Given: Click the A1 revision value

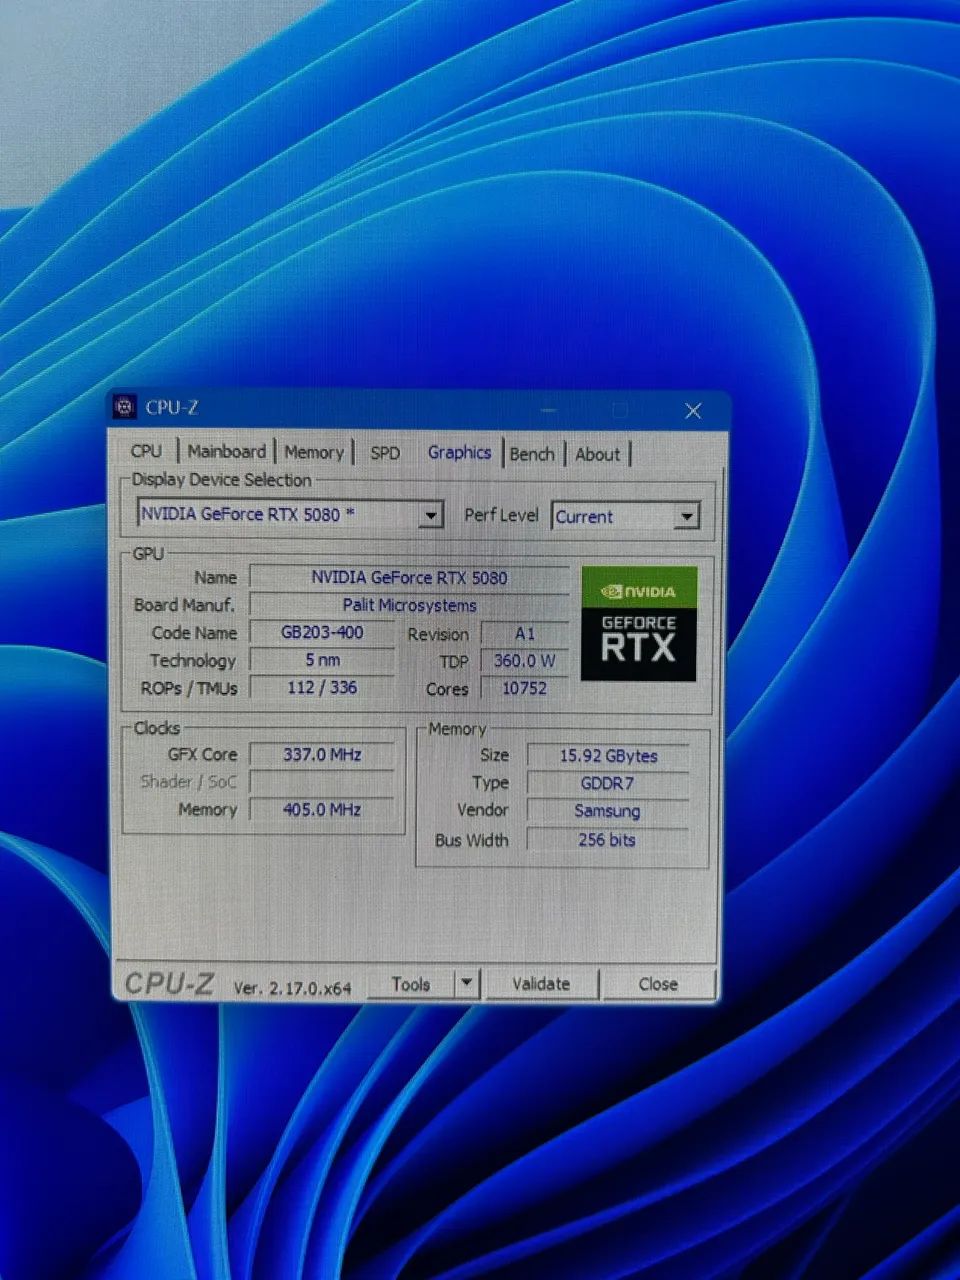Looking at the screenshot, I should [525, 634].
